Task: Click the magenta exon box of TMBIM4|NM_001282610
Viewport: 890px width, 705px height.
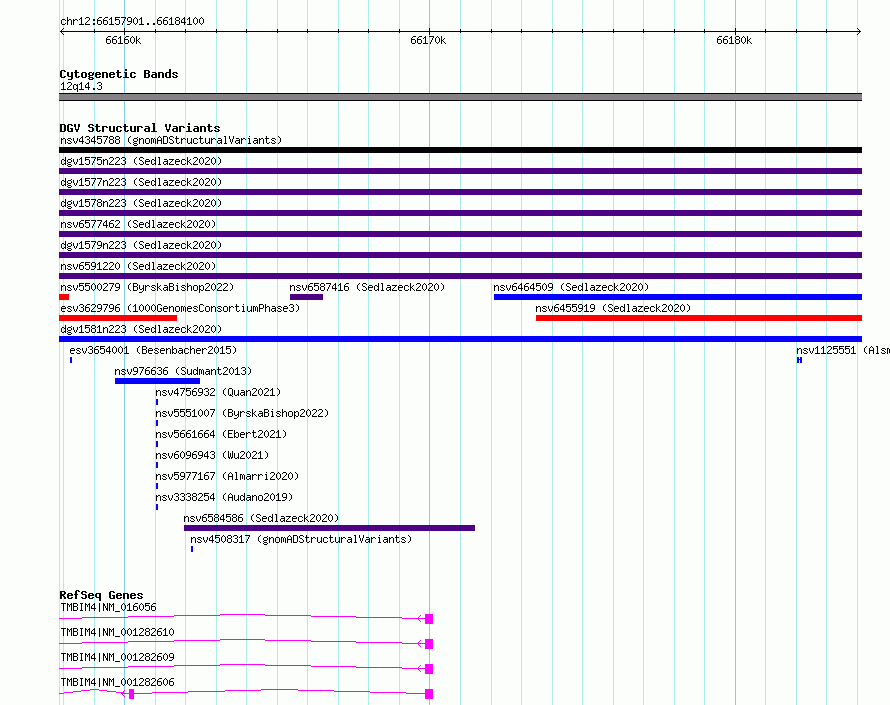Action: 429,644
